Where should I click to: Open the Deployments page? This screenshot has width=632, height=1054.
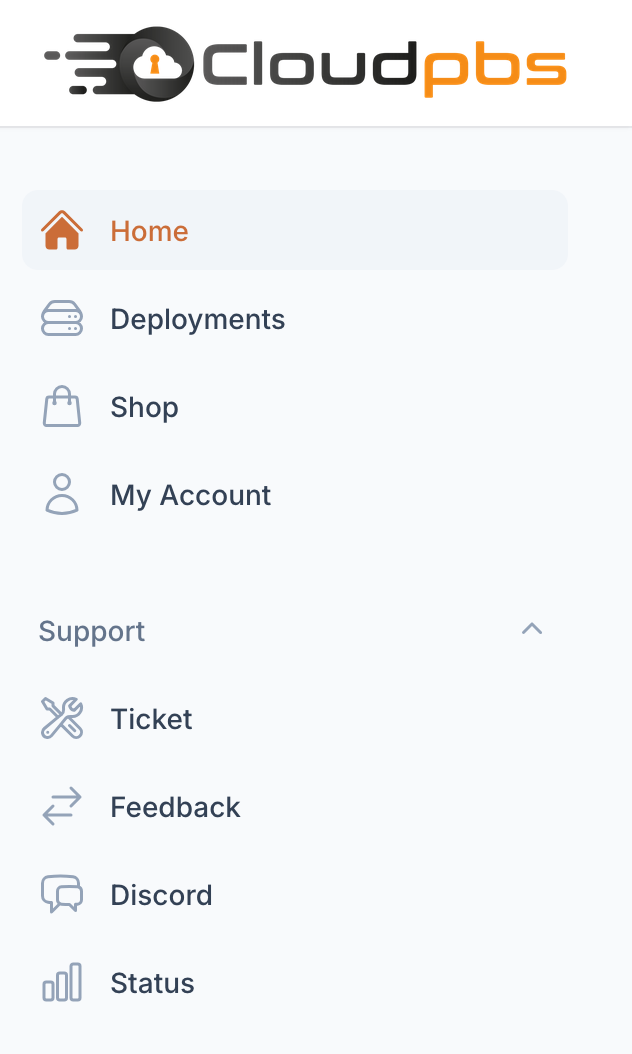tap(197, 318)
